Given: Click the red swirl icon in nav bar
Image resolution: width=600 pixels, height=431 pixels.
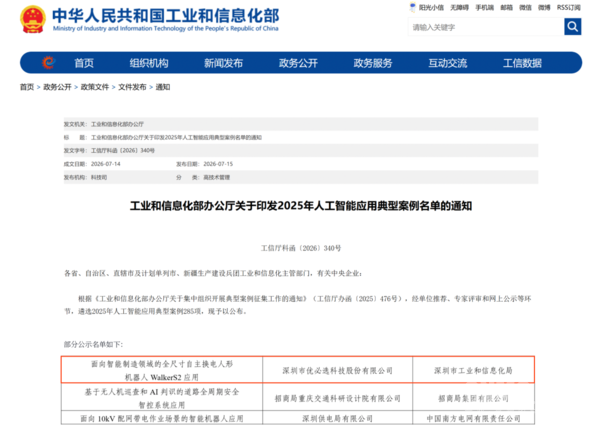Looking at the screenshot, I should (49, 62).
